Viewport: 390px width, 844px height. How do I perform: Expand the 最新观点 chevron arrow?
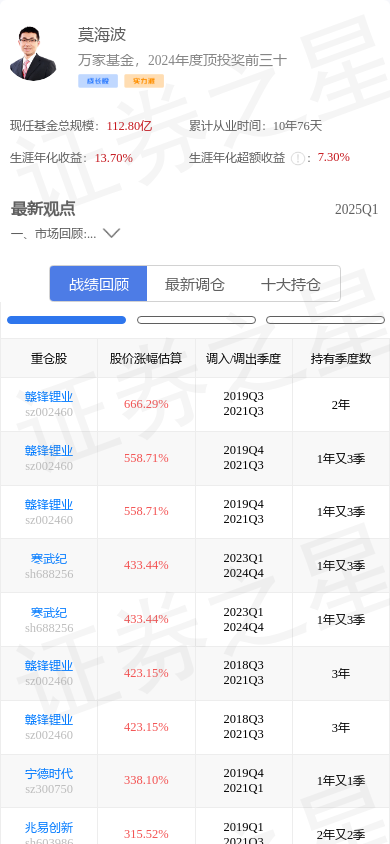[111, 233]
